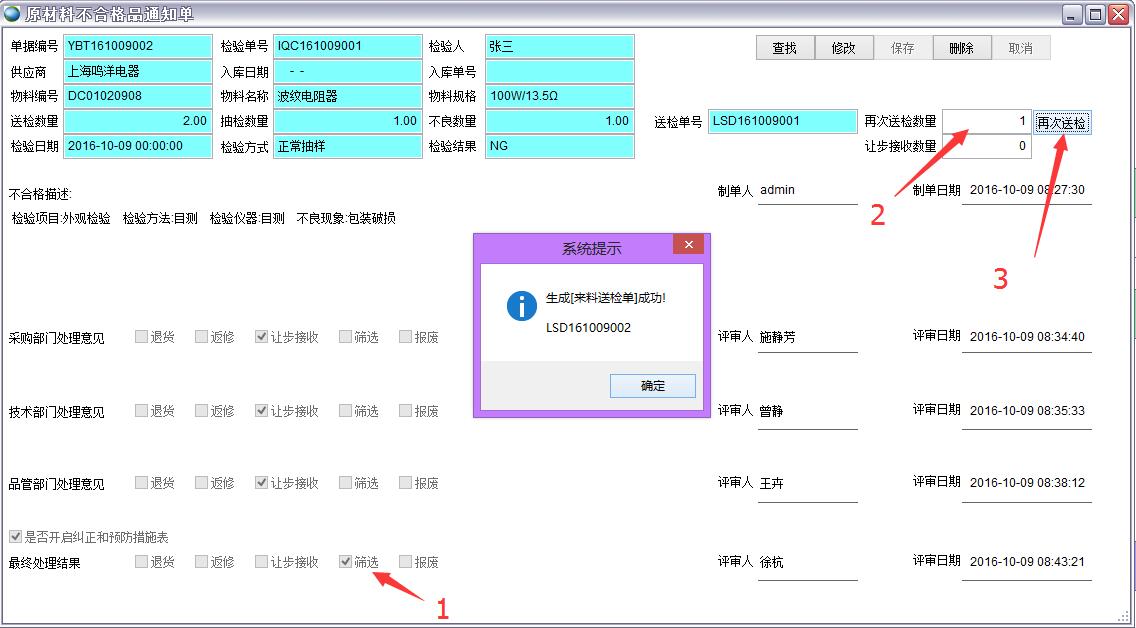Image resolution: width=1136 pixels, height=628 pixels.
Task: Click the 再次送检 button
Action: (x=1061, y=122)
